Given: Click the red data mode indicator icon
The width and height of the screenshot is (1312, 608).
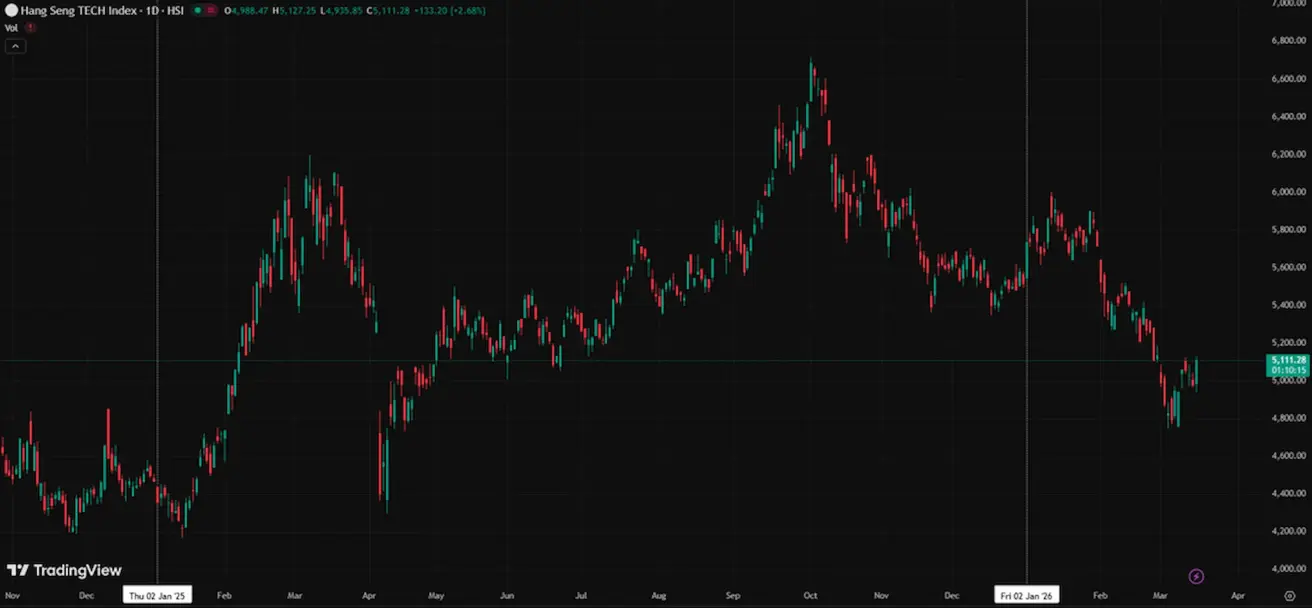Looking at the screenshot, I should 212,10.
